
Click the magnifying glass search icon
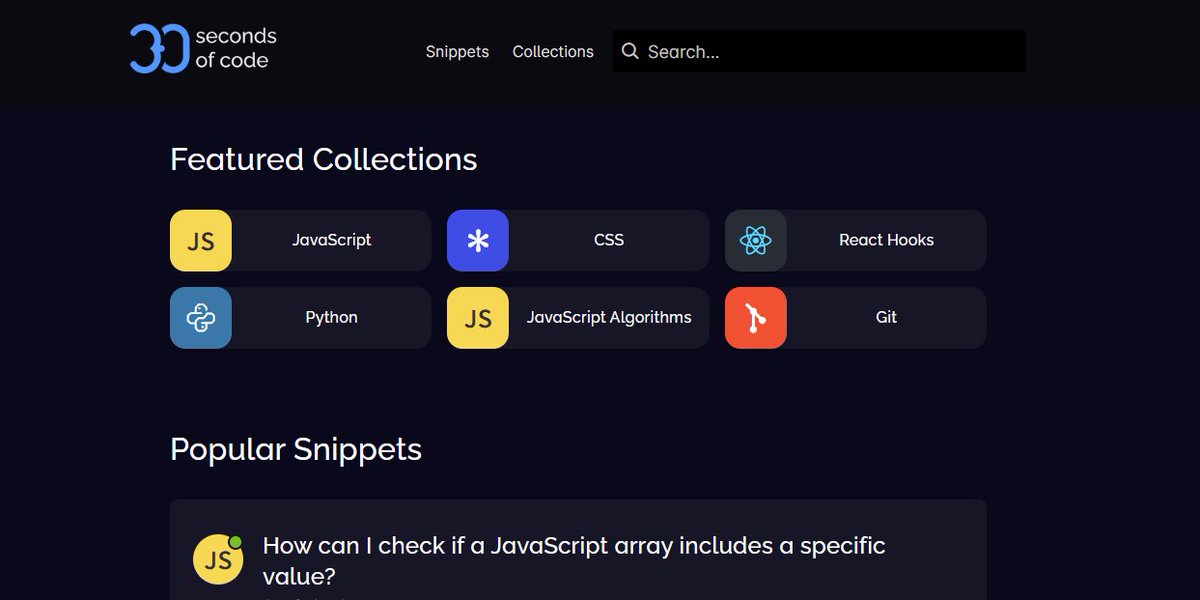pos(630,51)
